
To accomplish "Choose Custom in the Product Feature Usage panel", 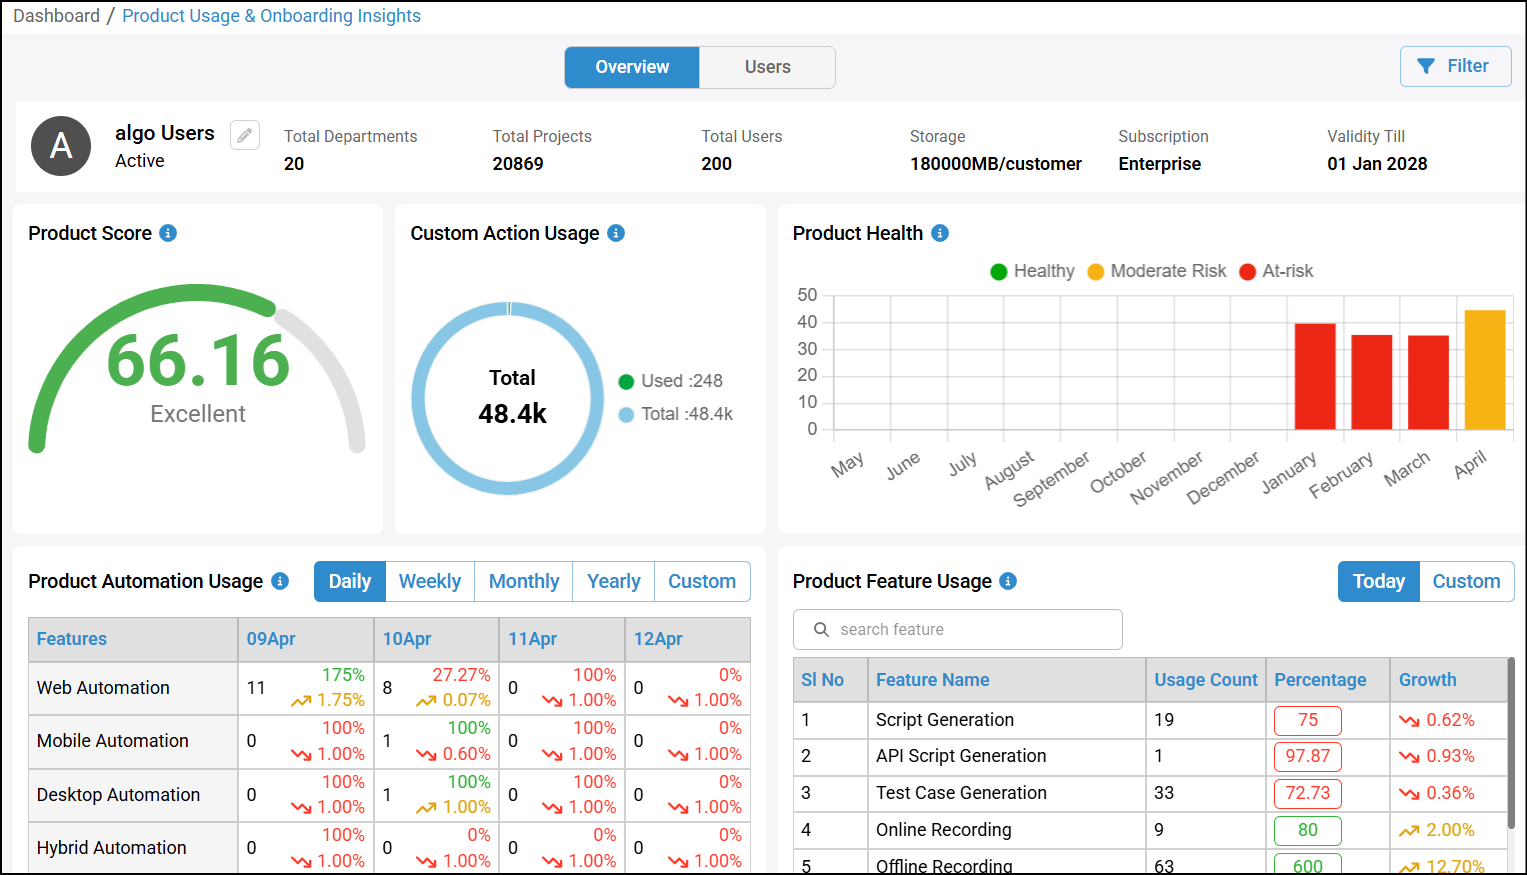I will click(x=1466, y=581).
